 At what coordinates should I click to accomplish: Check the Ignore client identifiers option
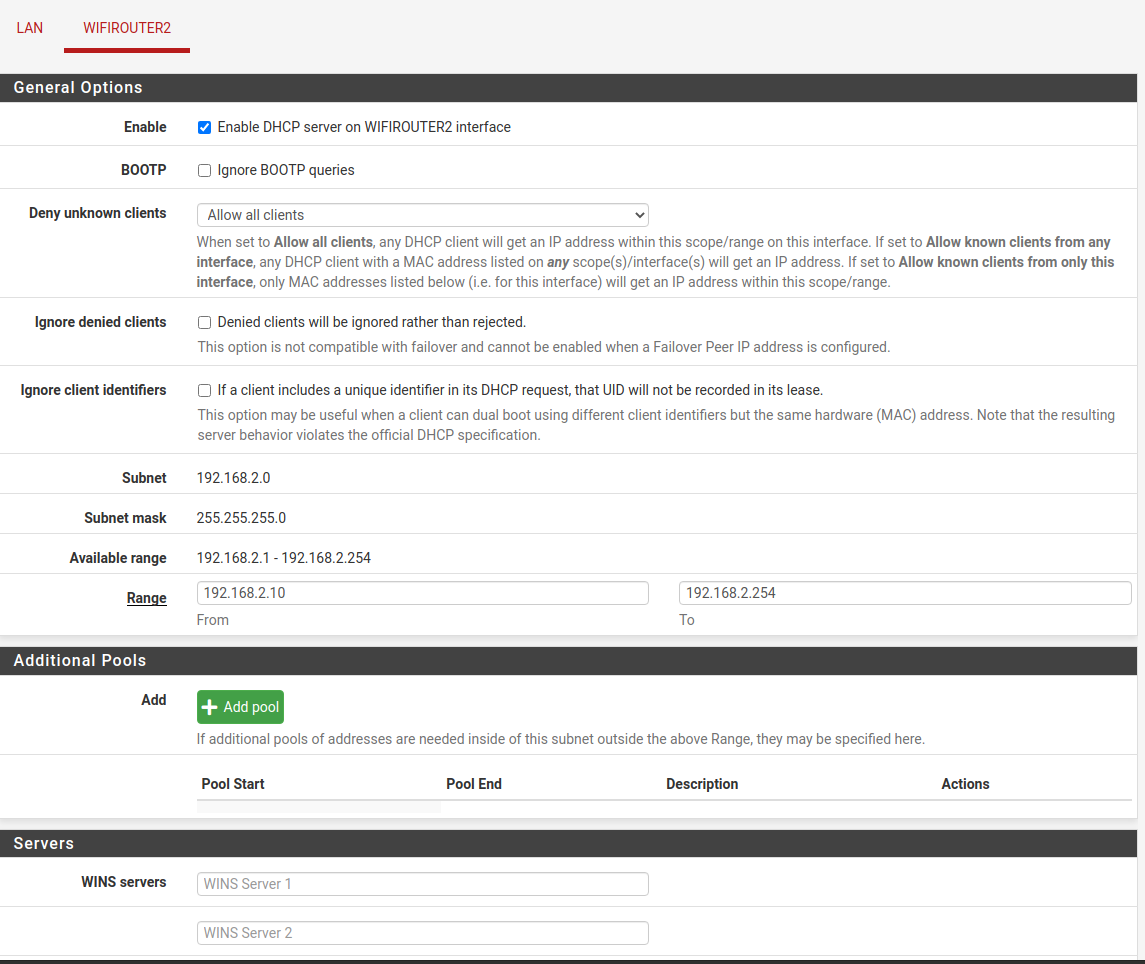click(204, 391)
